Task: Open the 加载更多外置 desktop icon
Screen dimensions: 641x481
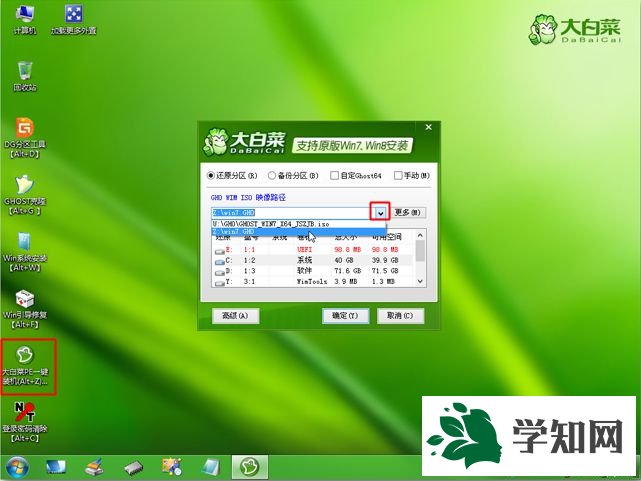Action: 74,19
